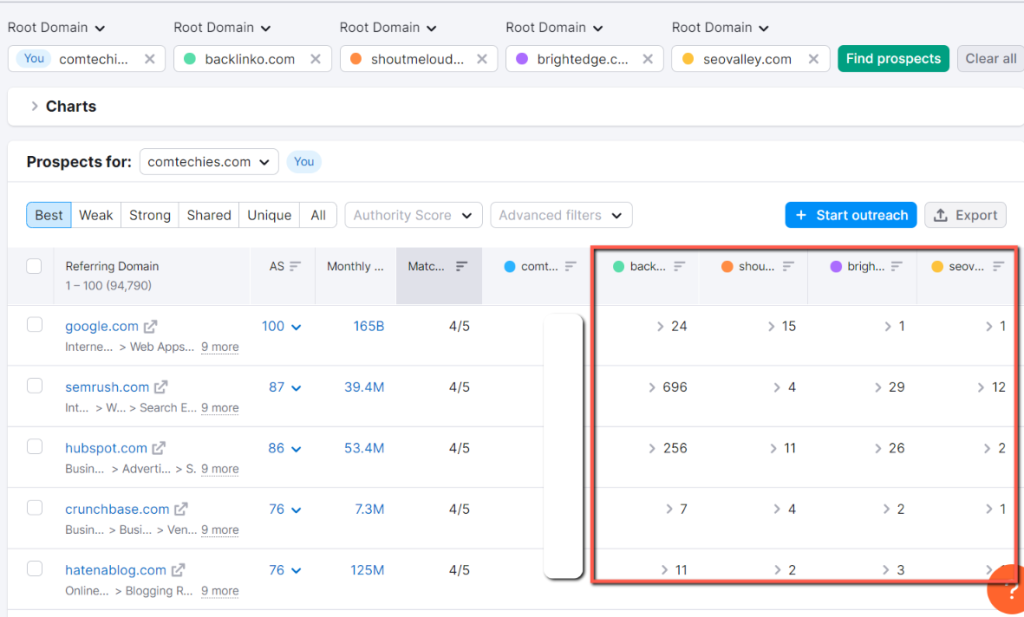1024x617 pixels.
Task: Check the box next to hatenablog.com
Action: (x=34, y=568)
